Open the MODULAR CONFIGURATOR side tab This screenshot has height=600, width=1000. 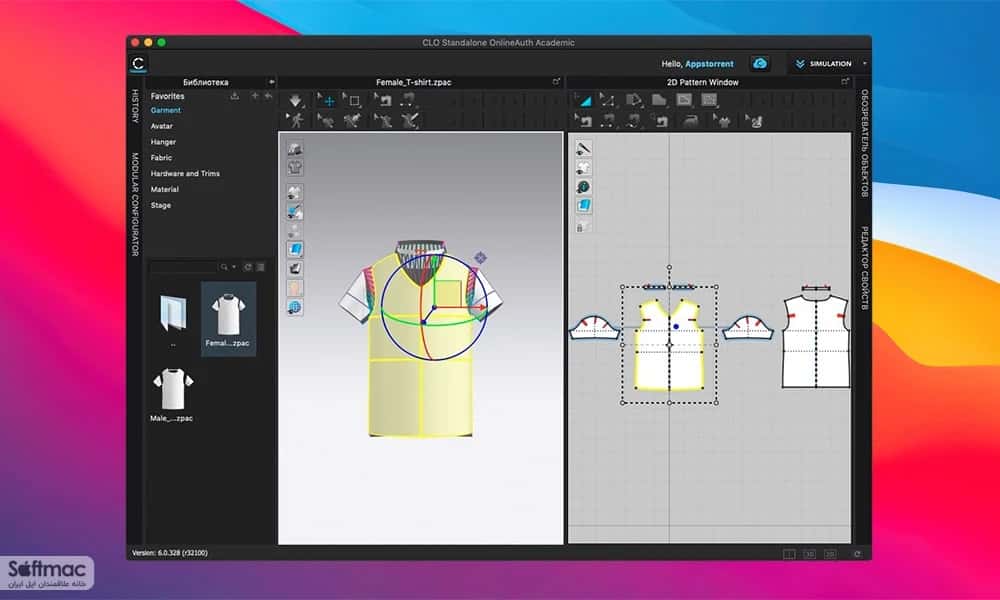(135, 204)
